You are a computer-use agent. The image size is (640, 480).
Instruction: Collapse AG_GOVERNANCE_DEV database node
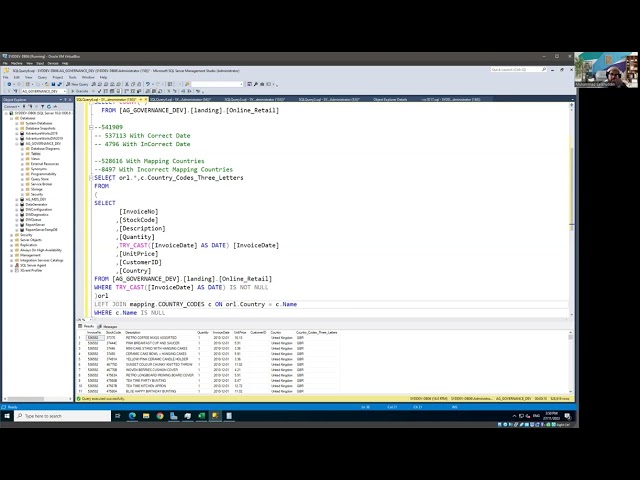click(17, 144)
